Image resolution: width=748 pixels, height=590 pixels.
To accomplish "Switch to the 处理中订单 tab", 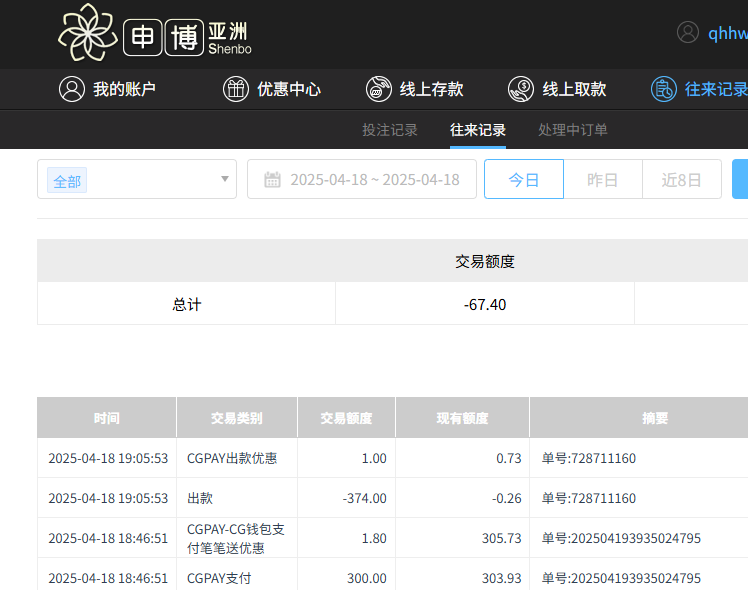I will click(x=572, y=130).
